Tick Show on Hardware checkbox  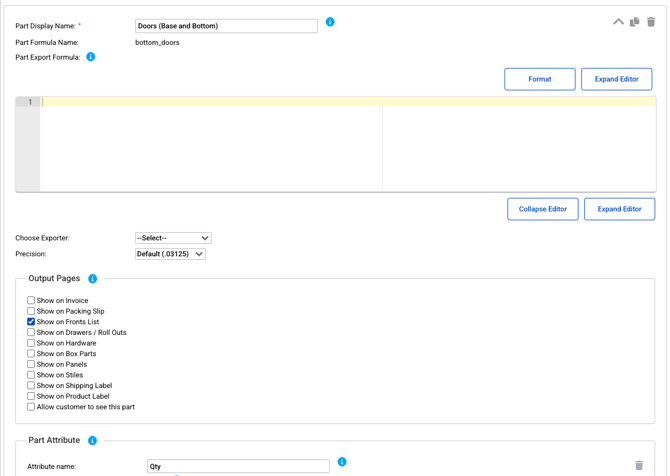click(x=31, y=343)
